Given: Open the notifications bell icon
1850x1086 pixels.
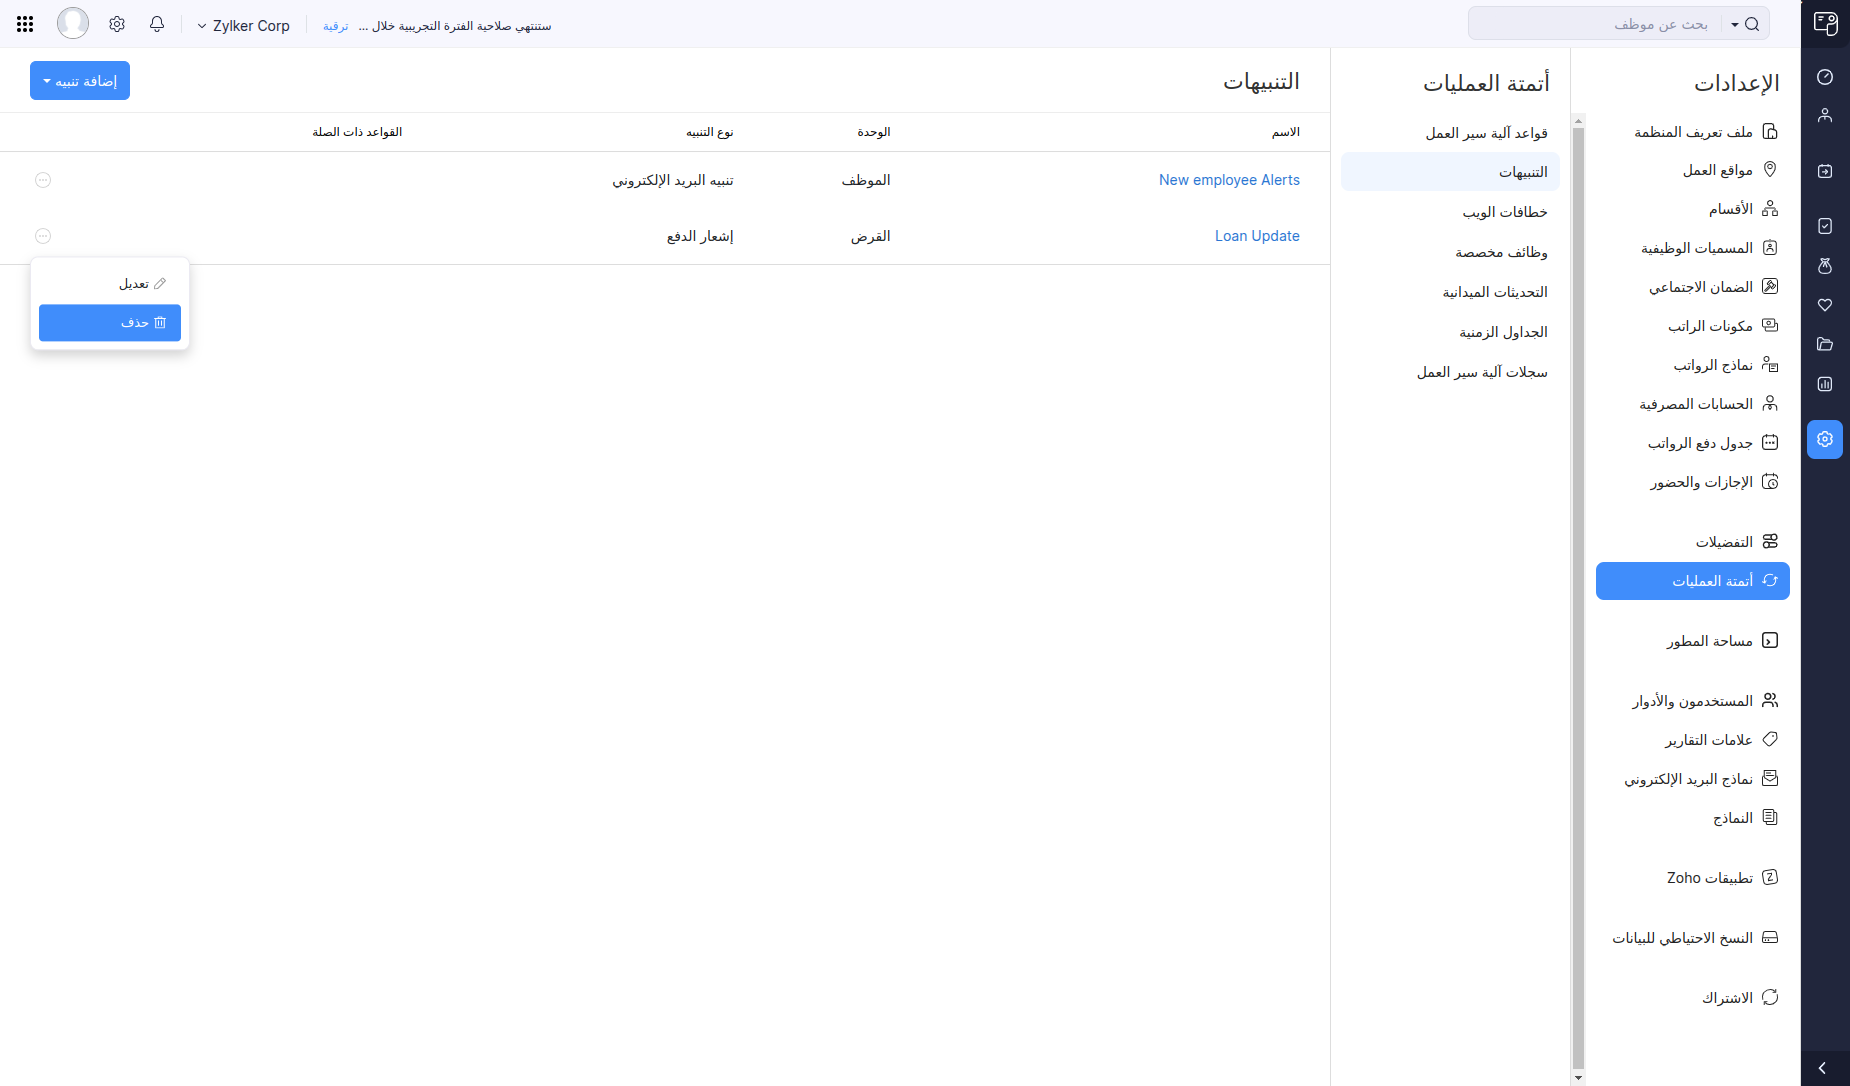Looking at the screenshot, I should (x=157, y=24).
